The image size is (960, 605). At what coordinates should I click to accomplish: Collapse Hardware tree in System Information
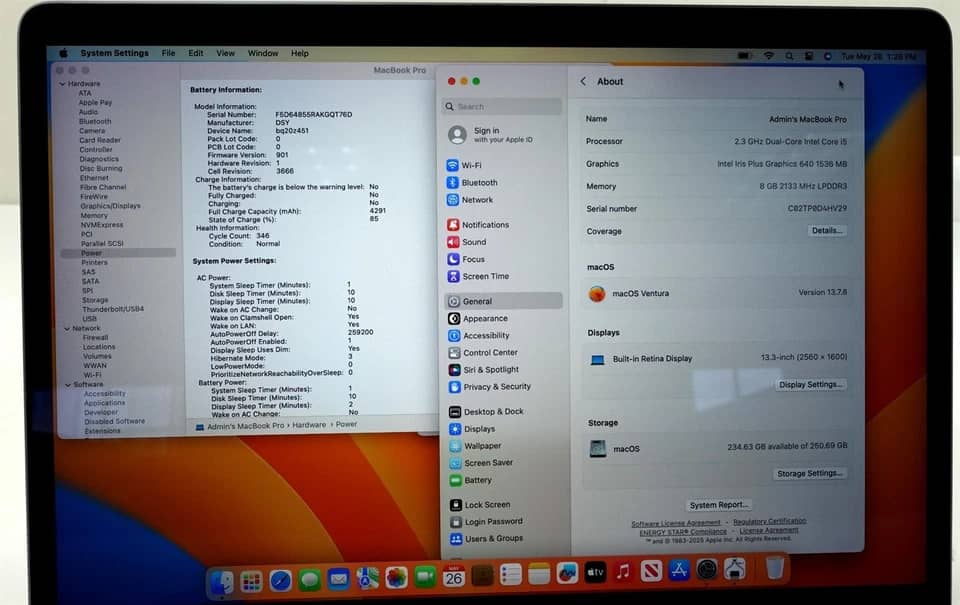coord(62,84)
